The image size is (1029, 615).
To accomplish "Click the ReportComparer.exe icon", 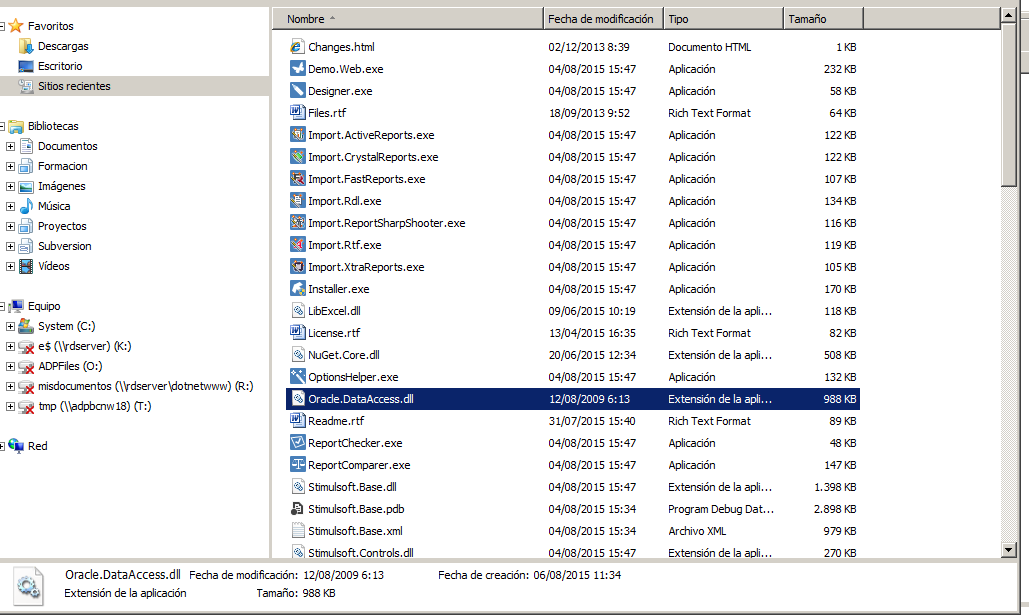I will tap(297, 465).
